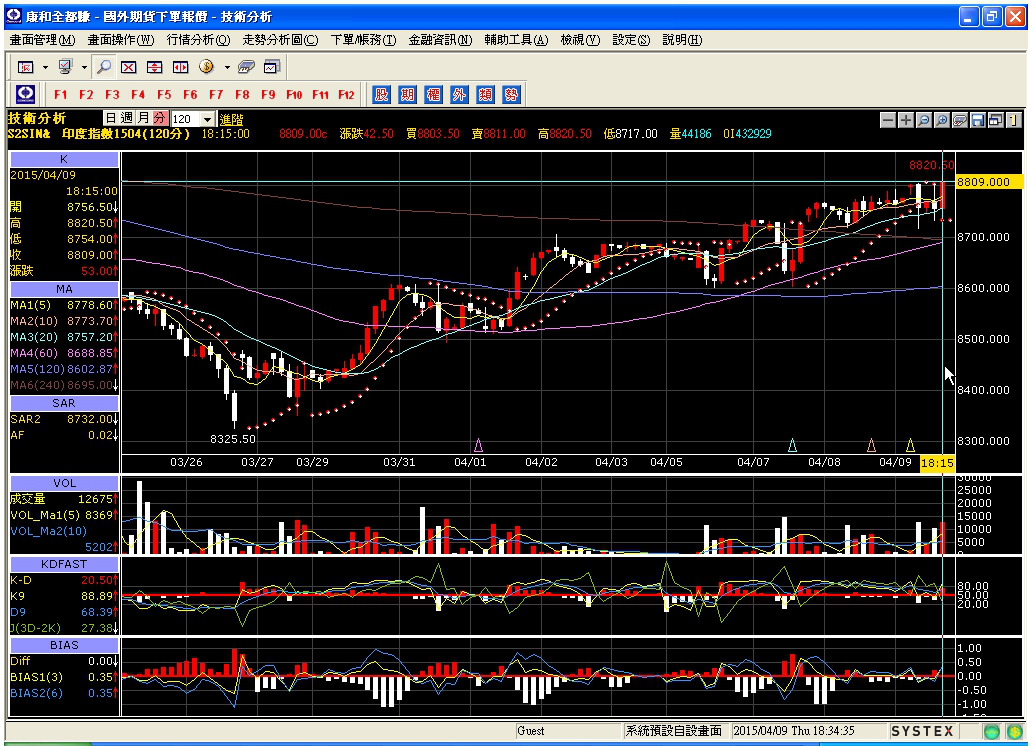Open the 走勢分析圖(C) menu
The image size is (1032, 746).
tap(280, 40)
